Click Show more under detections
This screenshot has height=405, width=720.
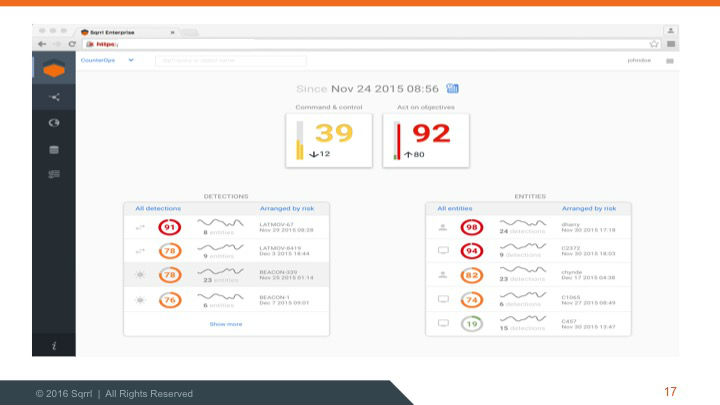tap(226, 324)
